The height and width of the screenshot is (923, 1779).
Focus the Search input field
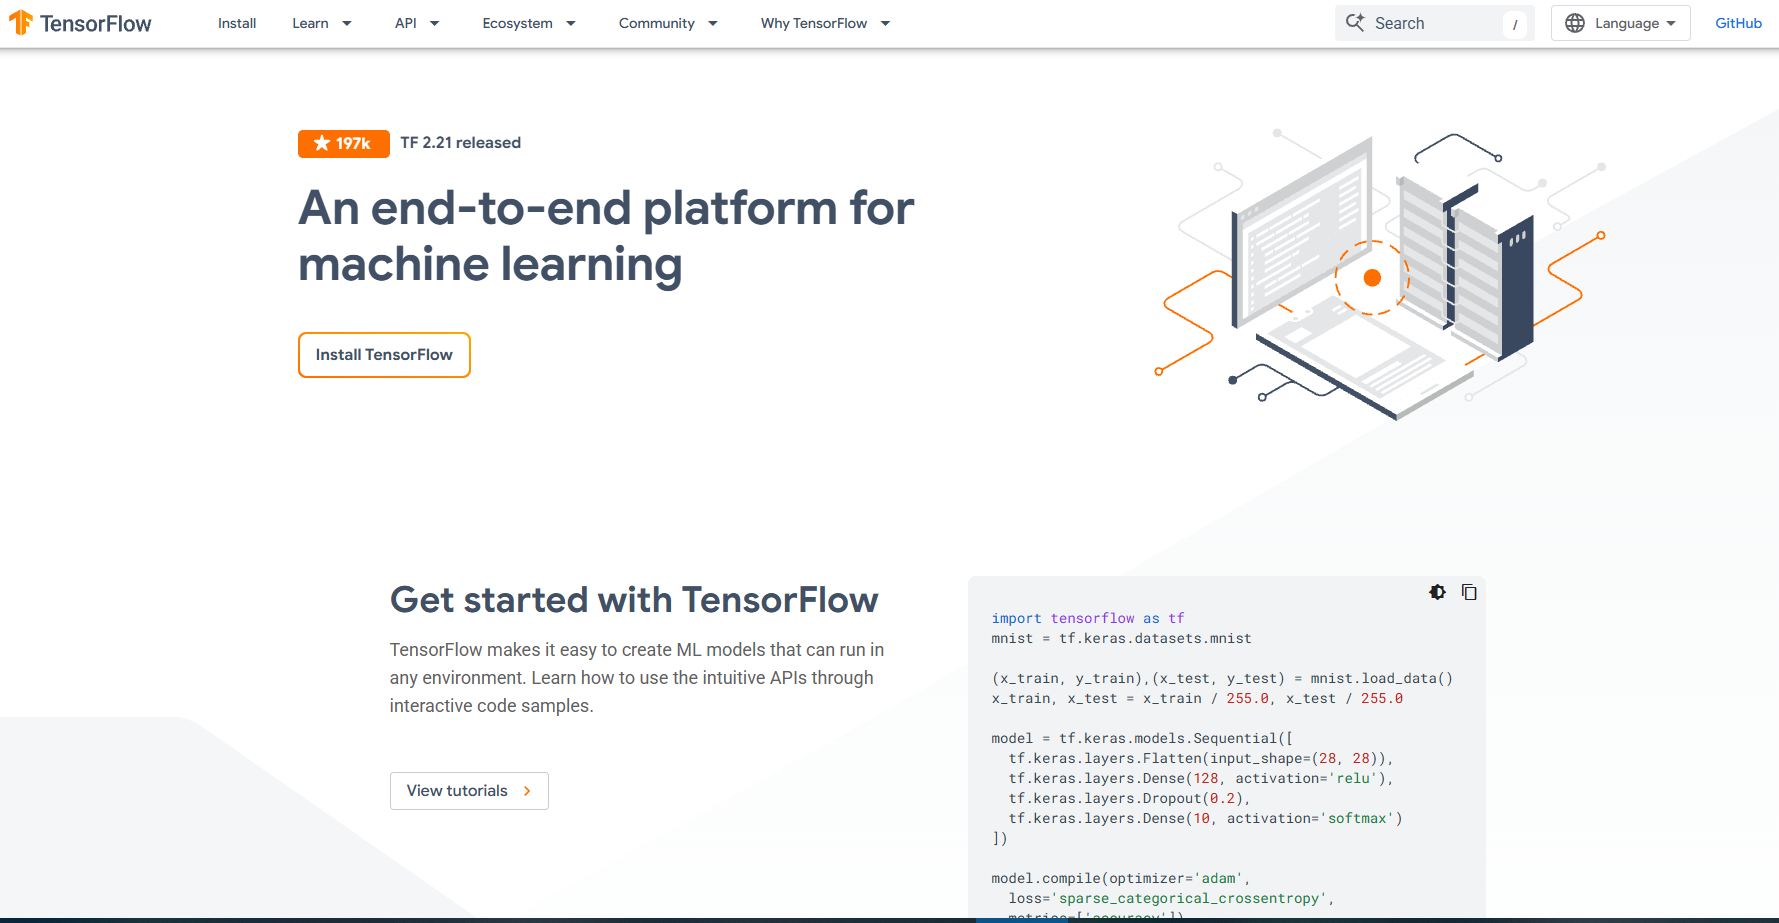click(x=1434, y=23)
